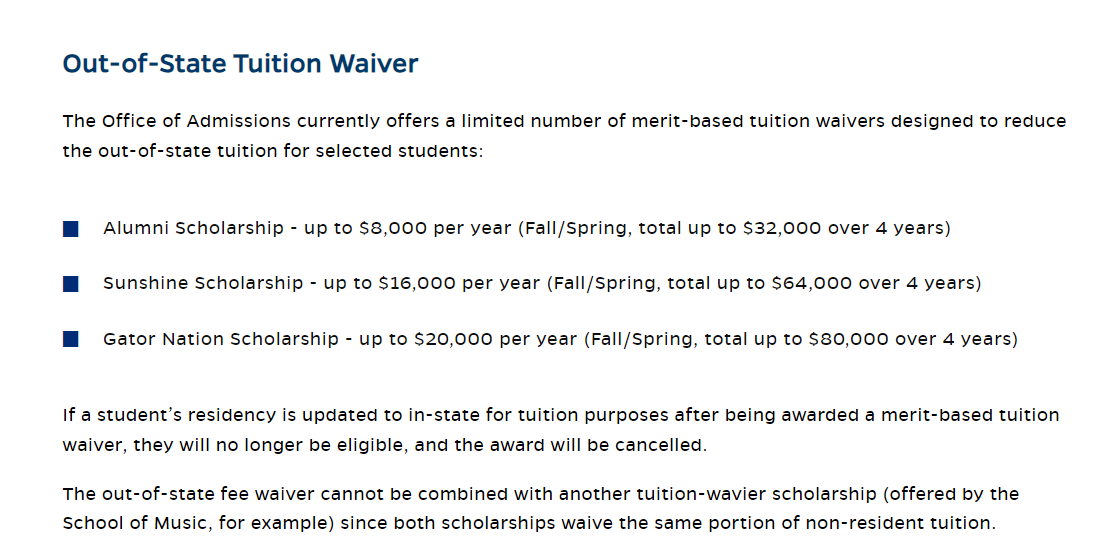The height and width of the screenshot is (560, 1104).
Task: Click the blue bullet beside Gator Nation Scholarship
Action: [x=70, y=340]
